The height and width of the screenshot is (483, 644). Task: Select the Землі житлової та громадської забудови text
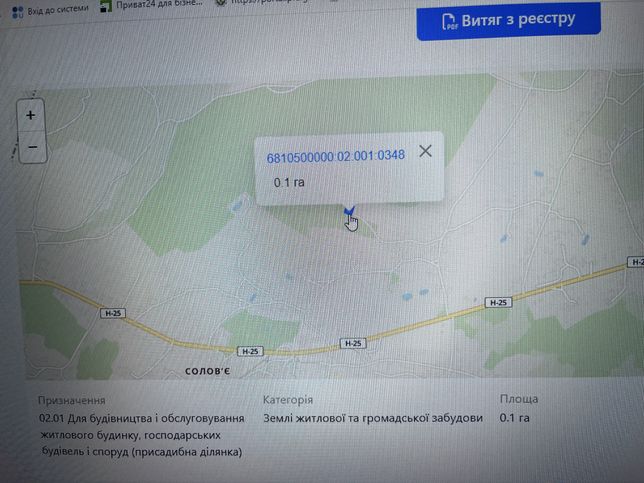point(373,418)
